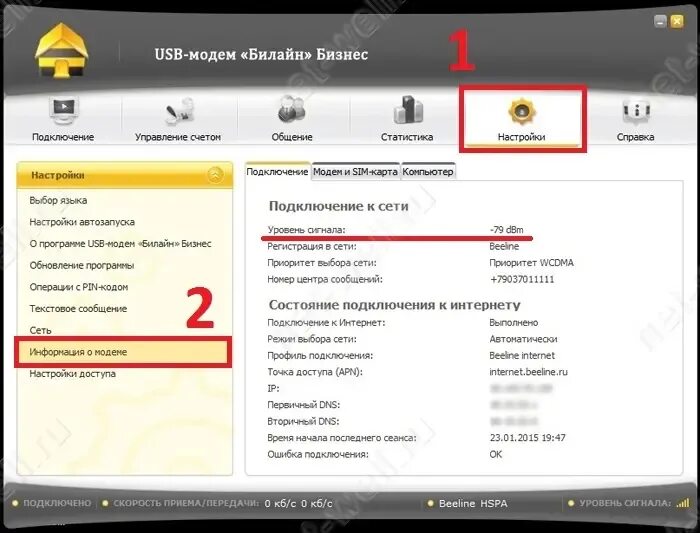Open the Справка help icon
Viewport: 700px width, 533px height.
click(x=636, y=111)
